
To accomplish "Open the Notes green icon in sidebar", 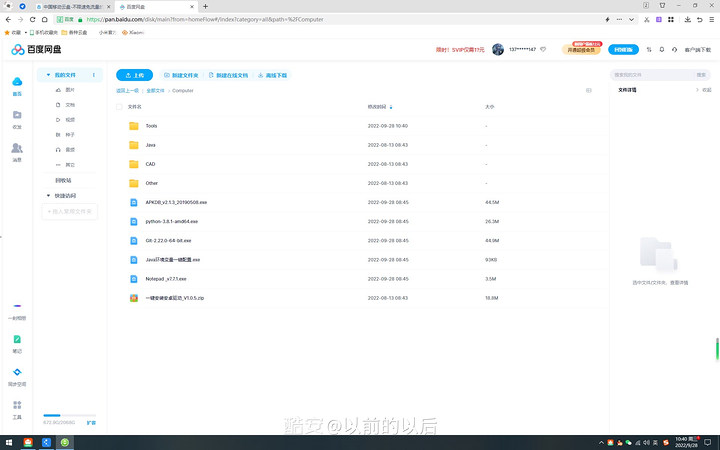I will pyautogui.click(x=17, y=339).
